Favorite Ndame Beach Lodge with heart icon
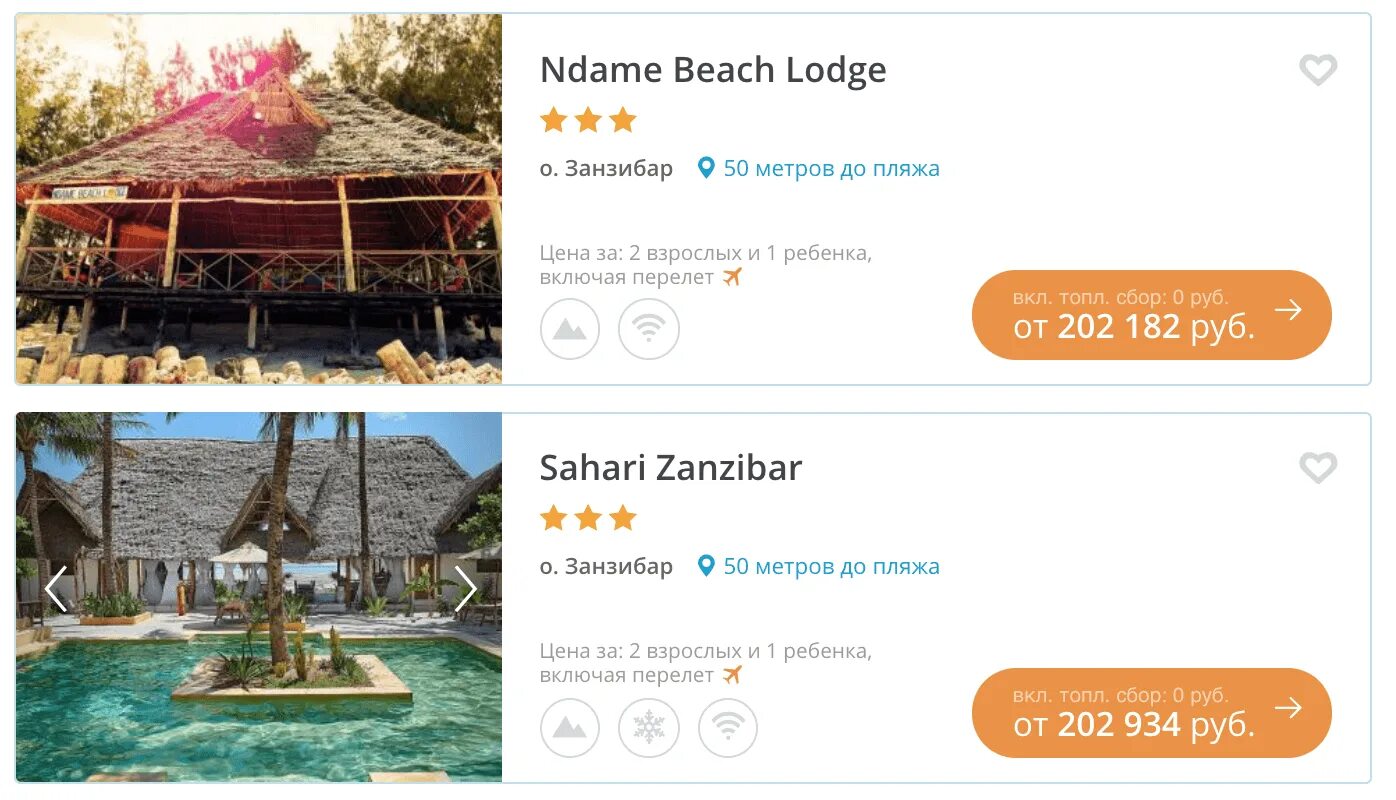 (x=1317, y=70)
